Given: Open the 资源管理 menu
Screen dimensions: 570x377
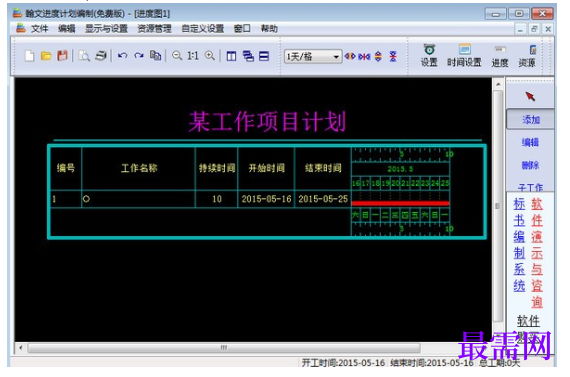Looking at the screenshot, I should 154,29.
